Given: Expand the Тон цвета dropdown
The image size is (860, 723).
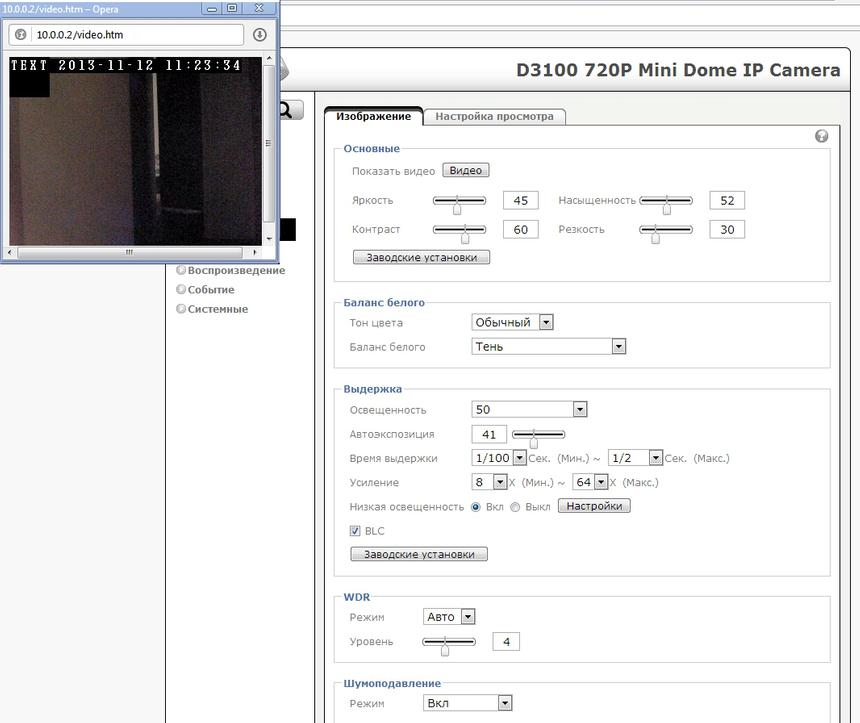Looking at the screenshot, I should (x=512, y=323).
